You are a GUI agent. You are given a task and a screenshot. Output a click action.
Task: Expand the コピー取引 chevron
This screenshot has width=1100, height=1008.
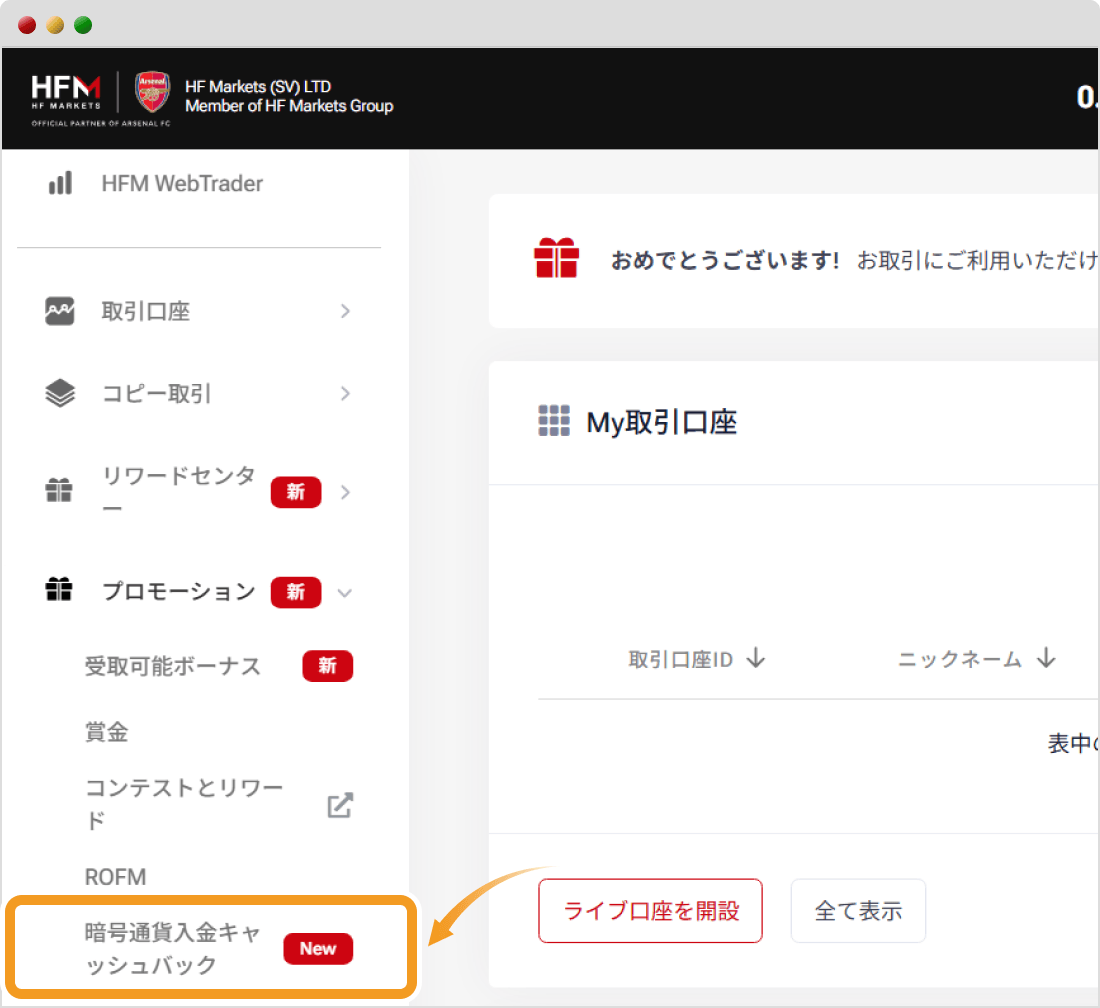(x=345, y=394)
